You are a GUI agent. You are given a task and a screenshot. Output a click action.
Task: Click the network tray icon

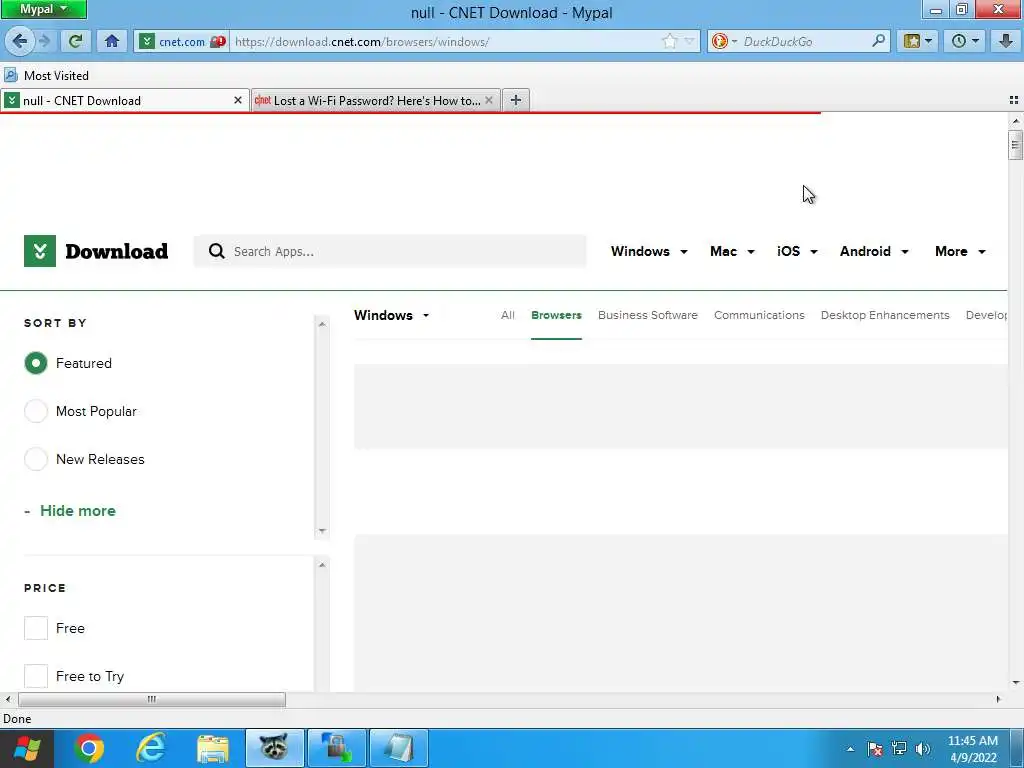tap(899, 749)
